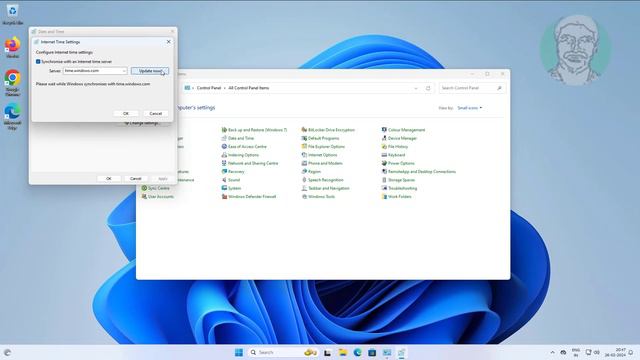The width and height of the screenshot is (640, 360).
Task: Show hidden system tray icons chevron
Action: click(552, 352)
